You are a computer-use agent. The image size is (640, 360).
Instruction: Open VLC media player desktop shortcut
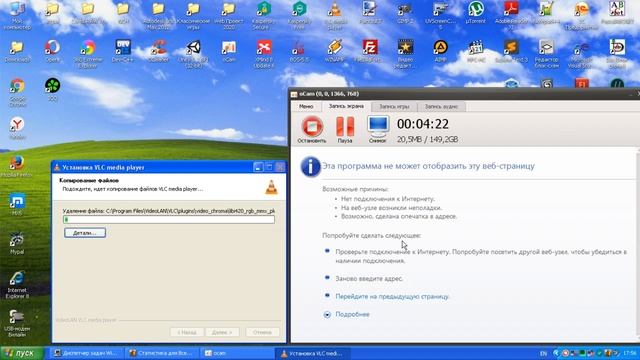335,16
